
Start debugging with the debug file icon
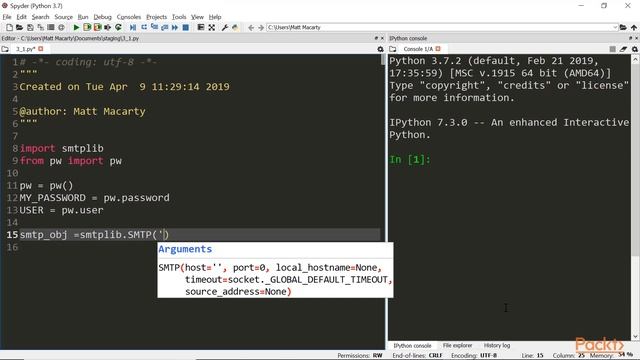[133, 27]
